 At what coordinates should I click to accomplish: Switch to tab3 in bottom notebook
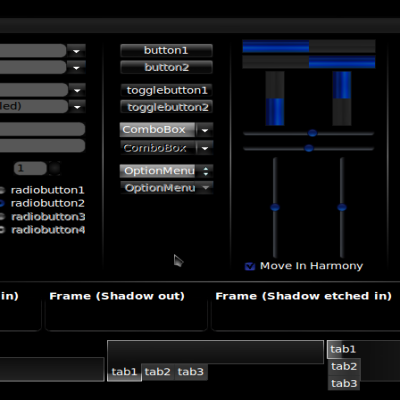pyautogui.click(x=191, y=372)
